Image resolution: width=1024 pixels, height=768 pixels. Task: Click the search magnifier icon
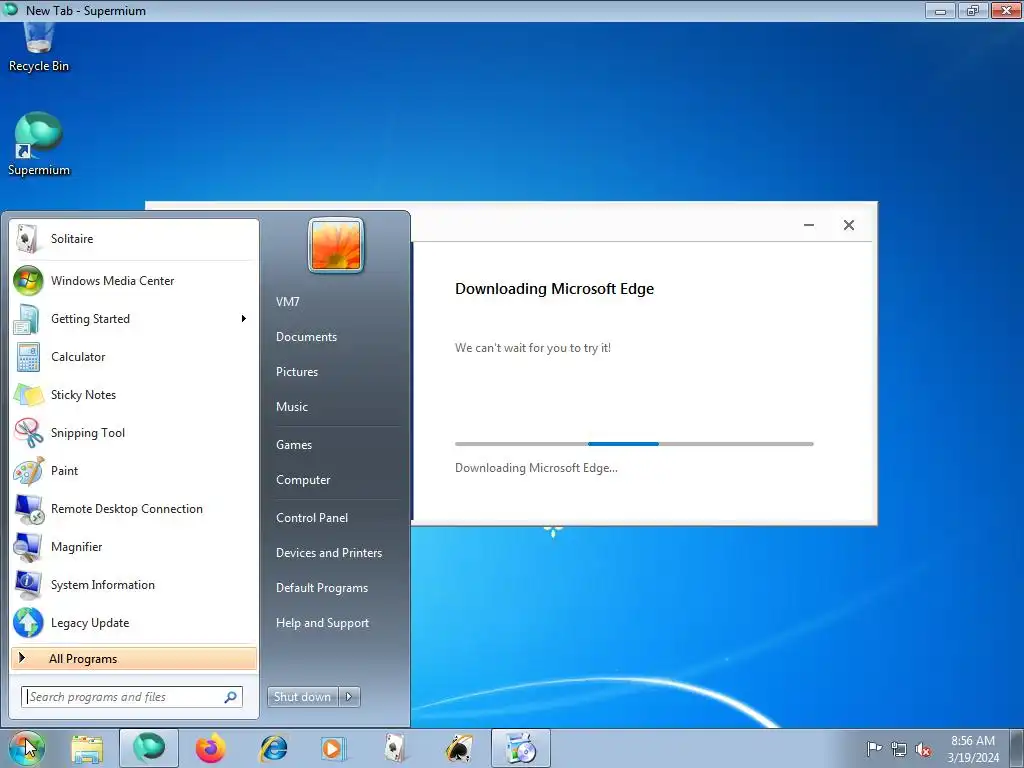point(231,697)
